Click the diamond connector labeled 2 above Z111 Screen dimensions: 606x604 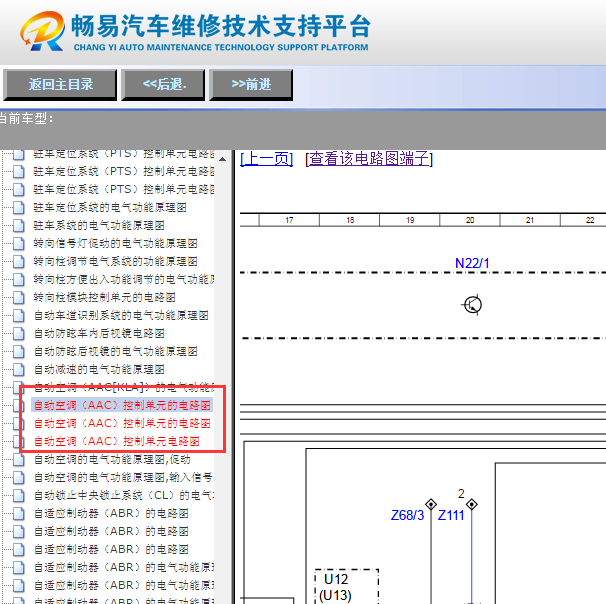click(472, 504)
